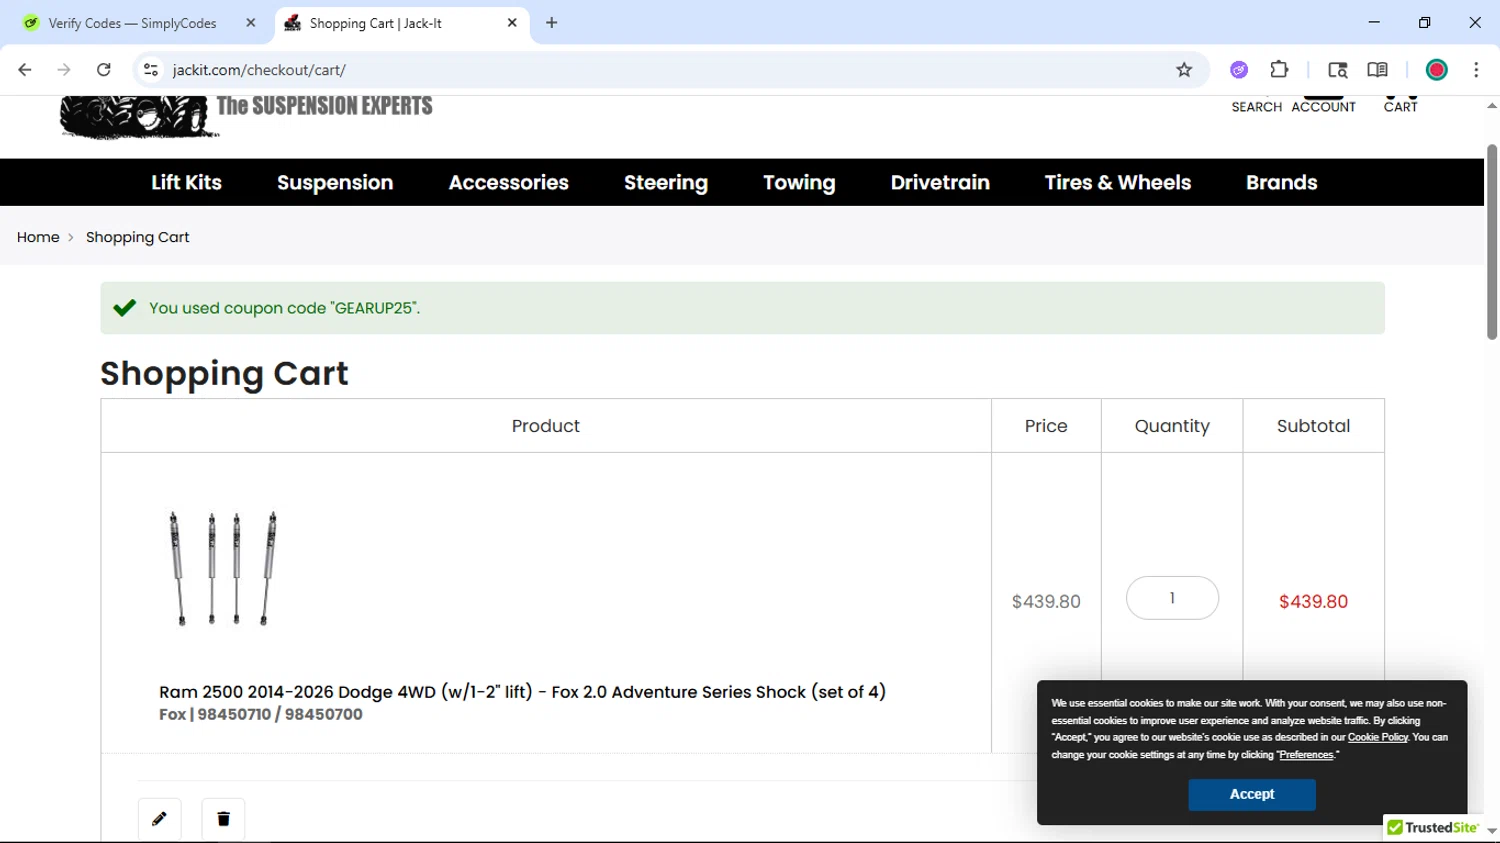Viewport: 1500px width, 843px height.
Task: Open the Towing menu
Action: (799, 183)
